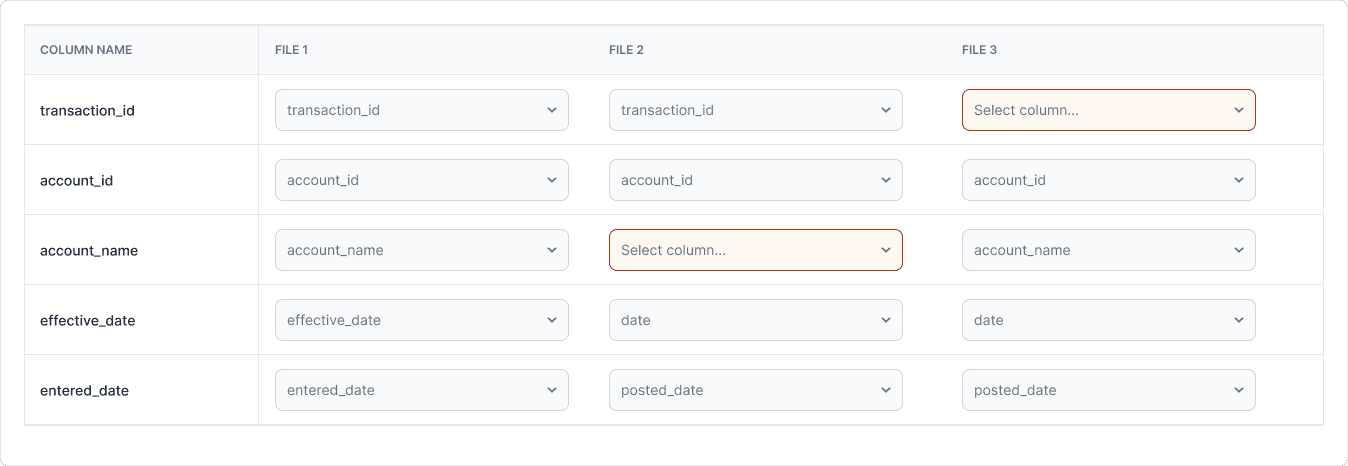
Task: Expand File 2 posted_date dropdown
Action: (x=755, y=390)
